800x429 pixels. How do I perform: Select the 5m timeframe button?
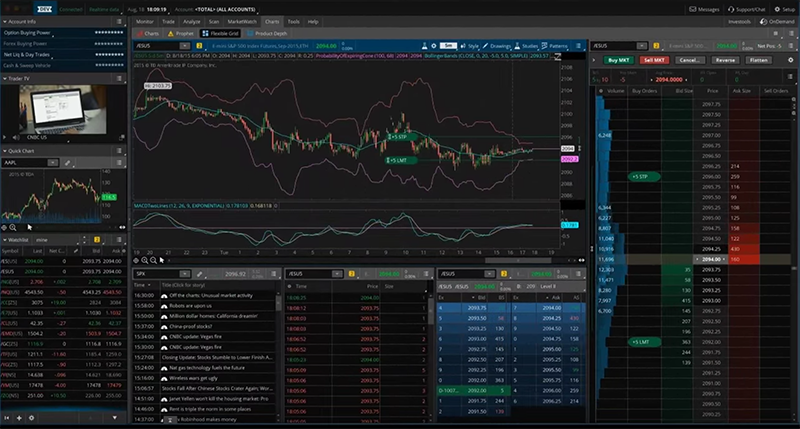coord(448,46)
